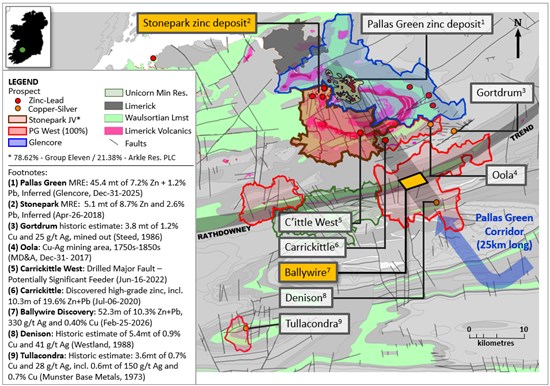Click the north arrow compass icon

[518, 38]
